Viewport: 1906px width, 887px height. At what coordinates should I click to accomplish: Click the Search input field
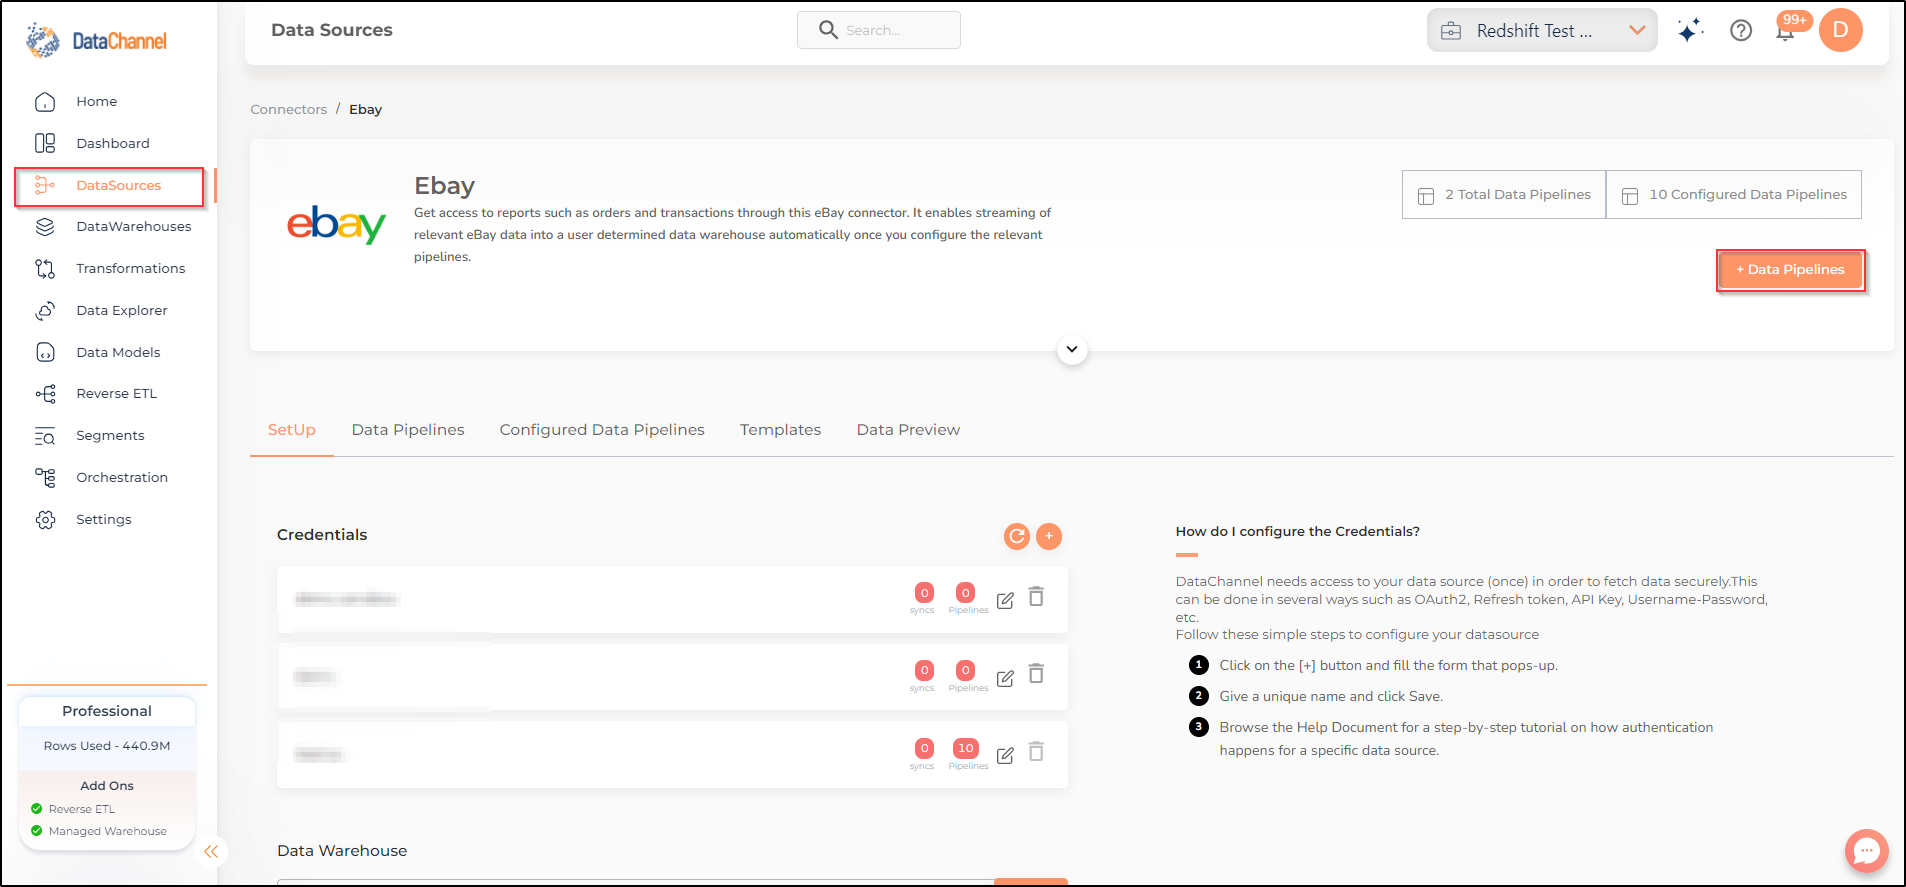pyautogui.click(x=879, y=30)
